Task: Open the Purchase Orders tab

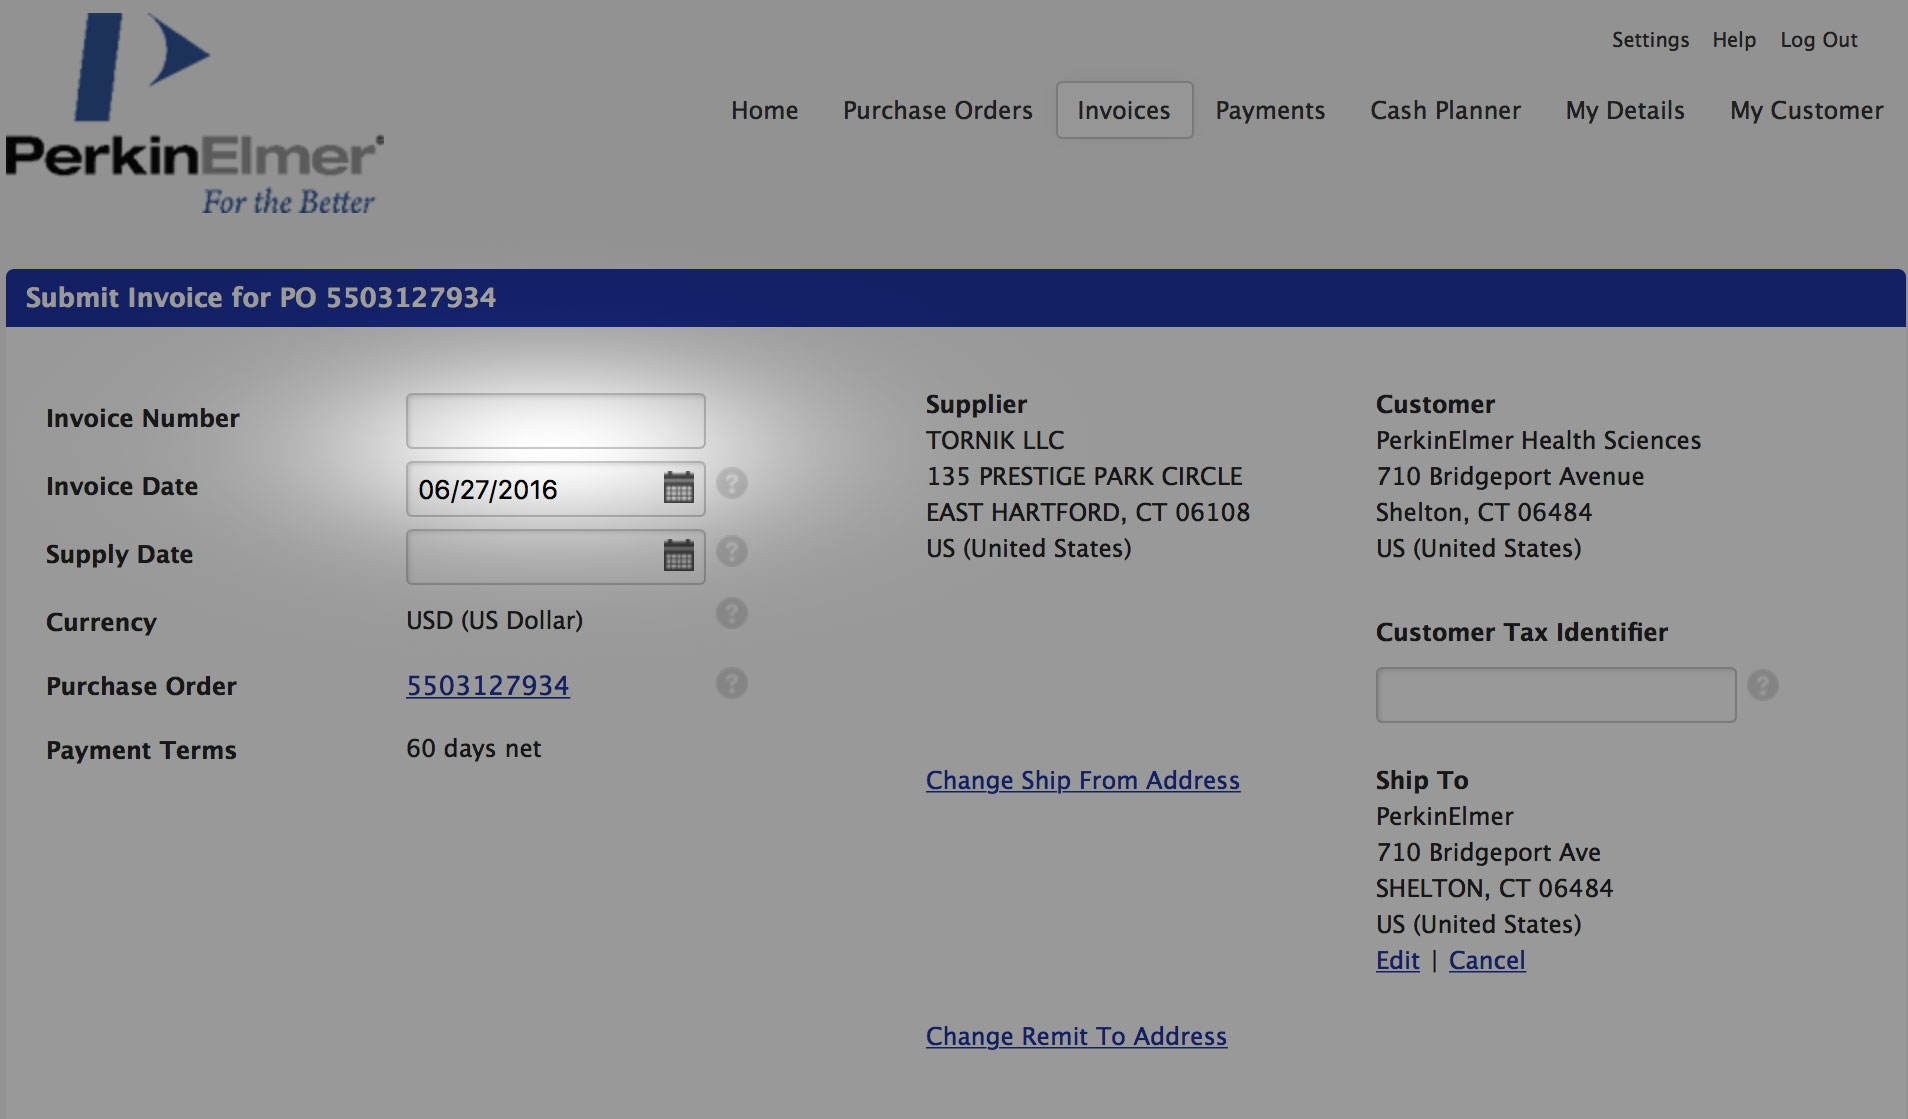Action: coord(938,110)
